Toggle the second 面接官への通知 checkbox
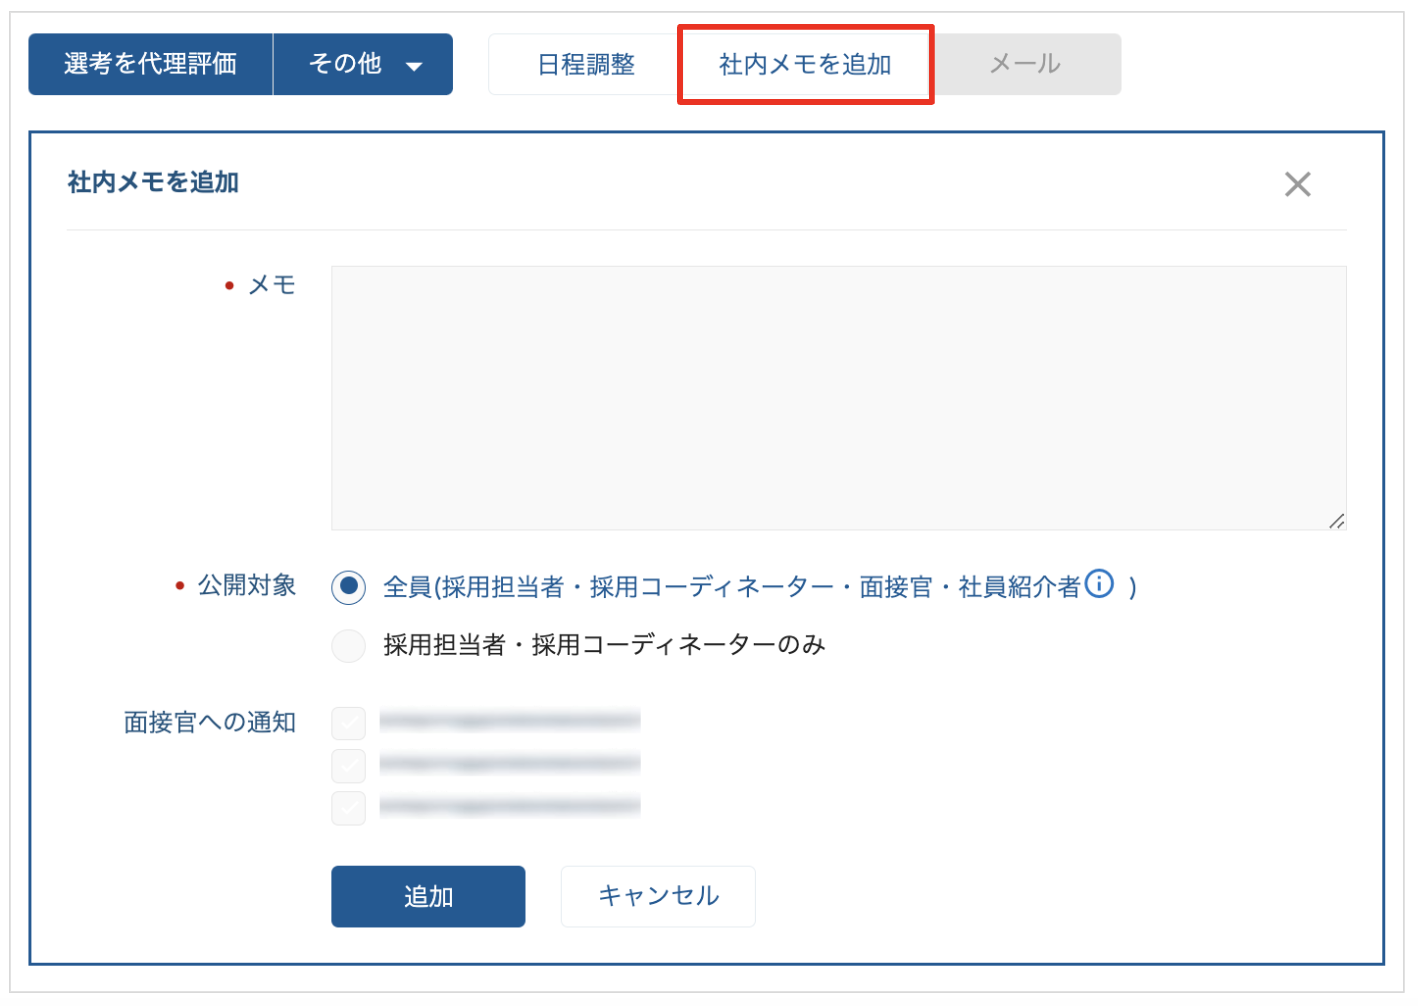 coord(348,765)
